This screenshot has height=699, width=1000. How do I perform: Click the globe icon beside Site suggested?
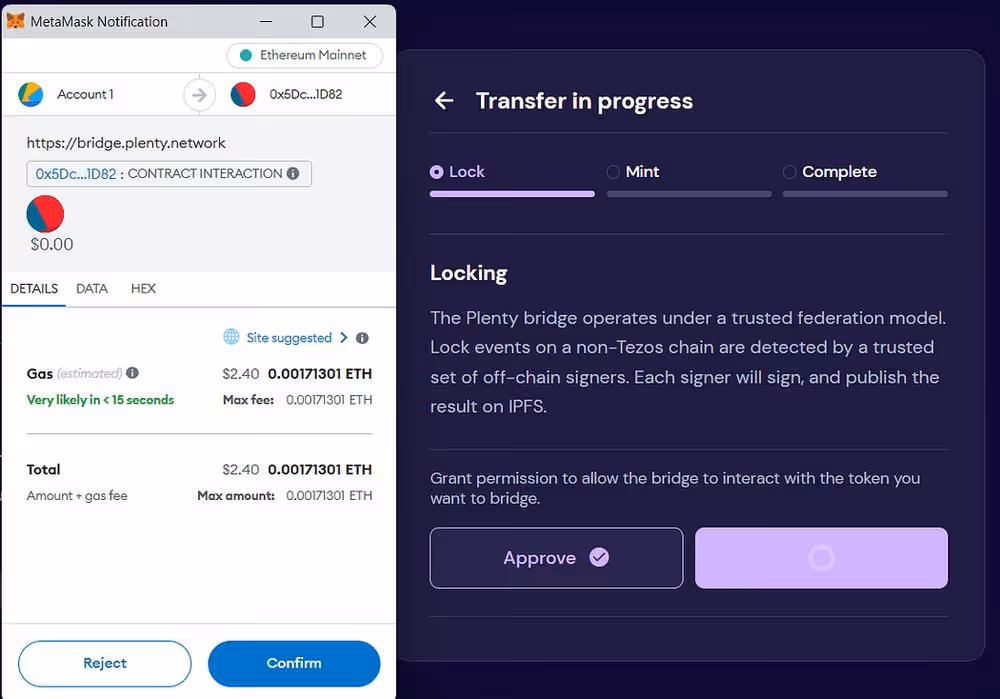click(230, 337)
